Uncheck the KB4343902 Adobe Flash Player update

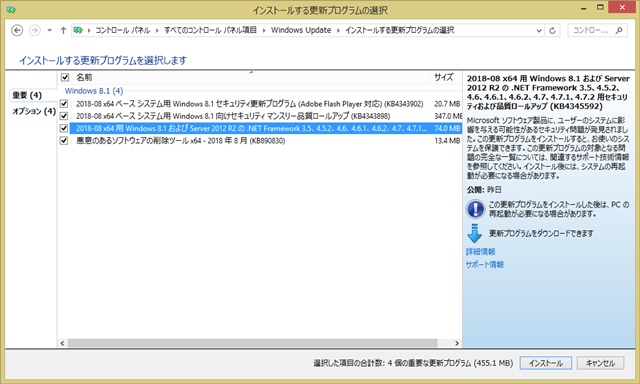[64, 104]
